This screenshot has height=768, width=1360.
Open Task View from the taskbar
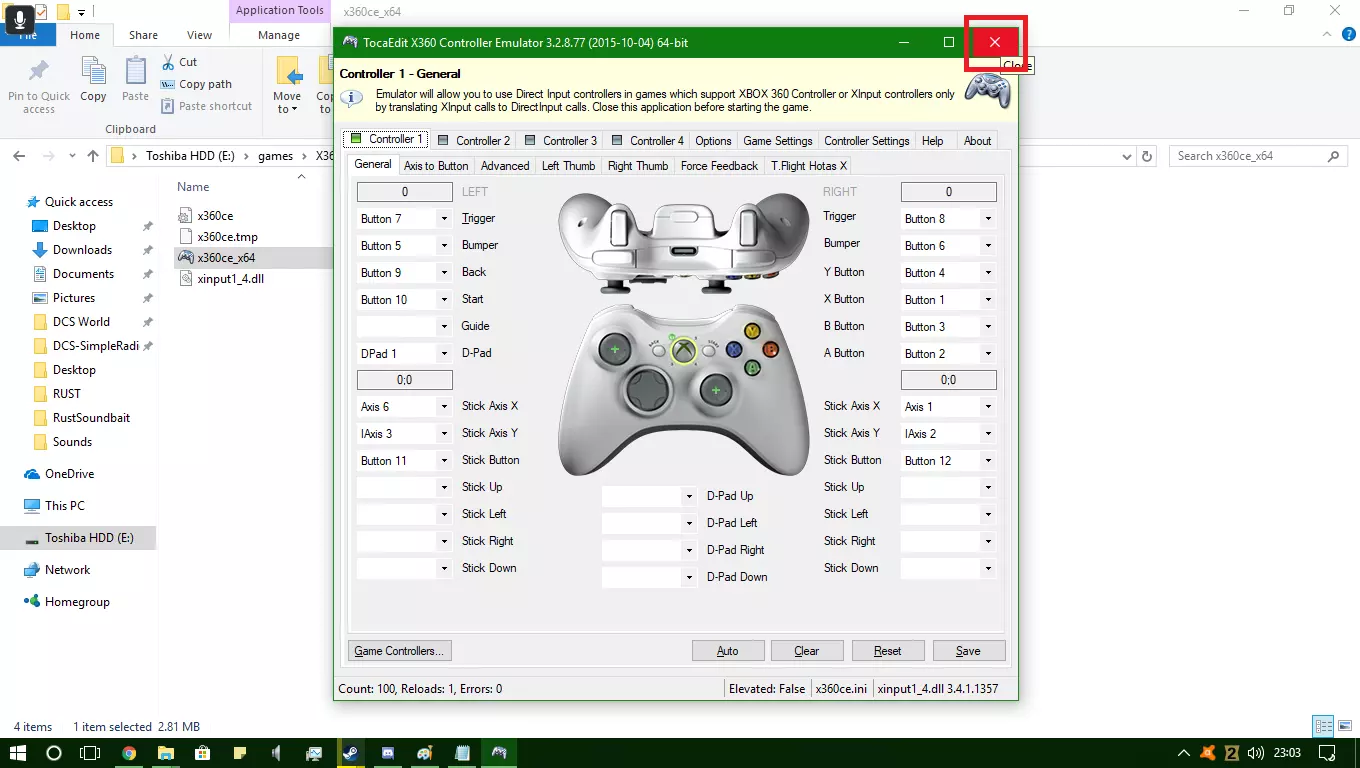click(x=90, y=753)
